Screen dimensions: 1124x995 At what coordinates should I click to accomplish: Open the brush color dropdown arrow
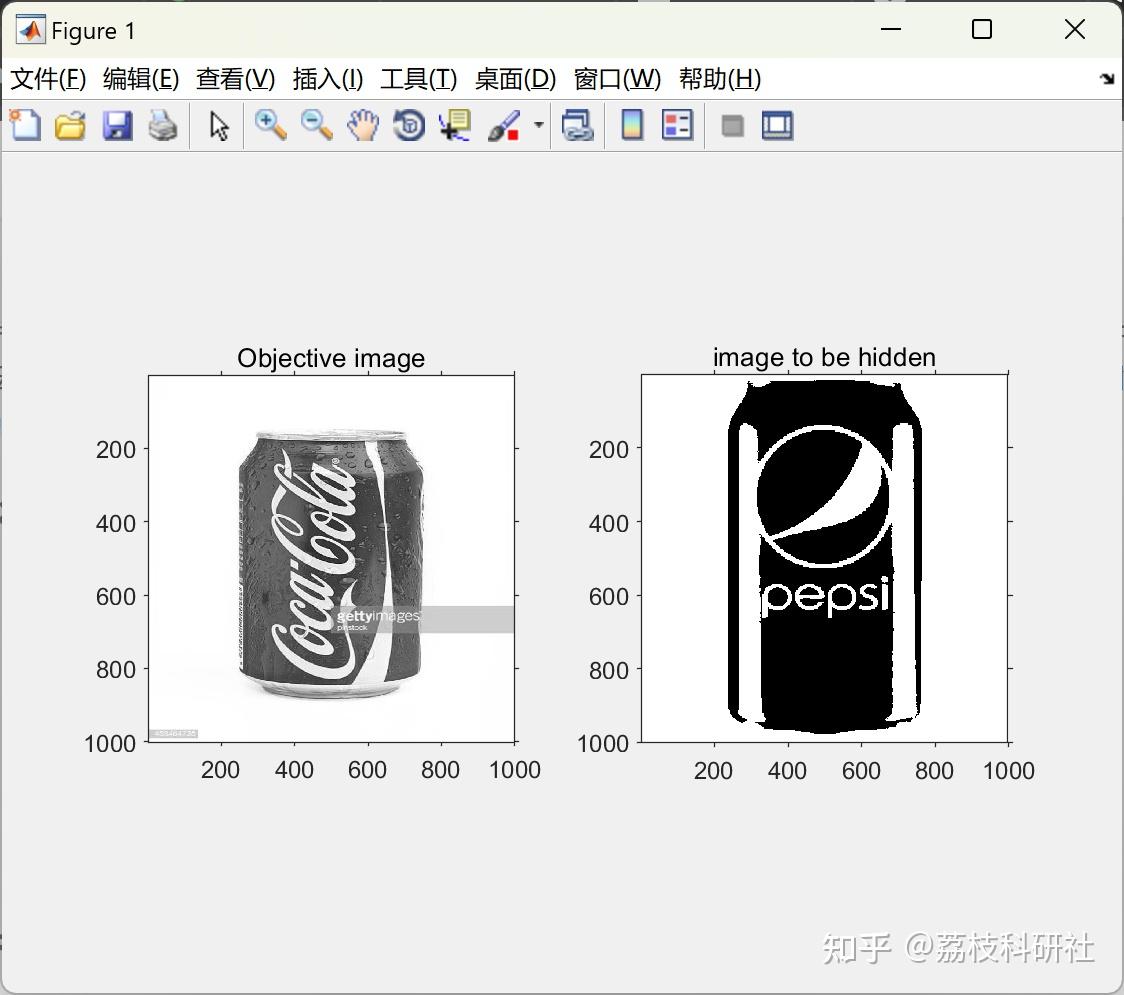click(537, 125)
